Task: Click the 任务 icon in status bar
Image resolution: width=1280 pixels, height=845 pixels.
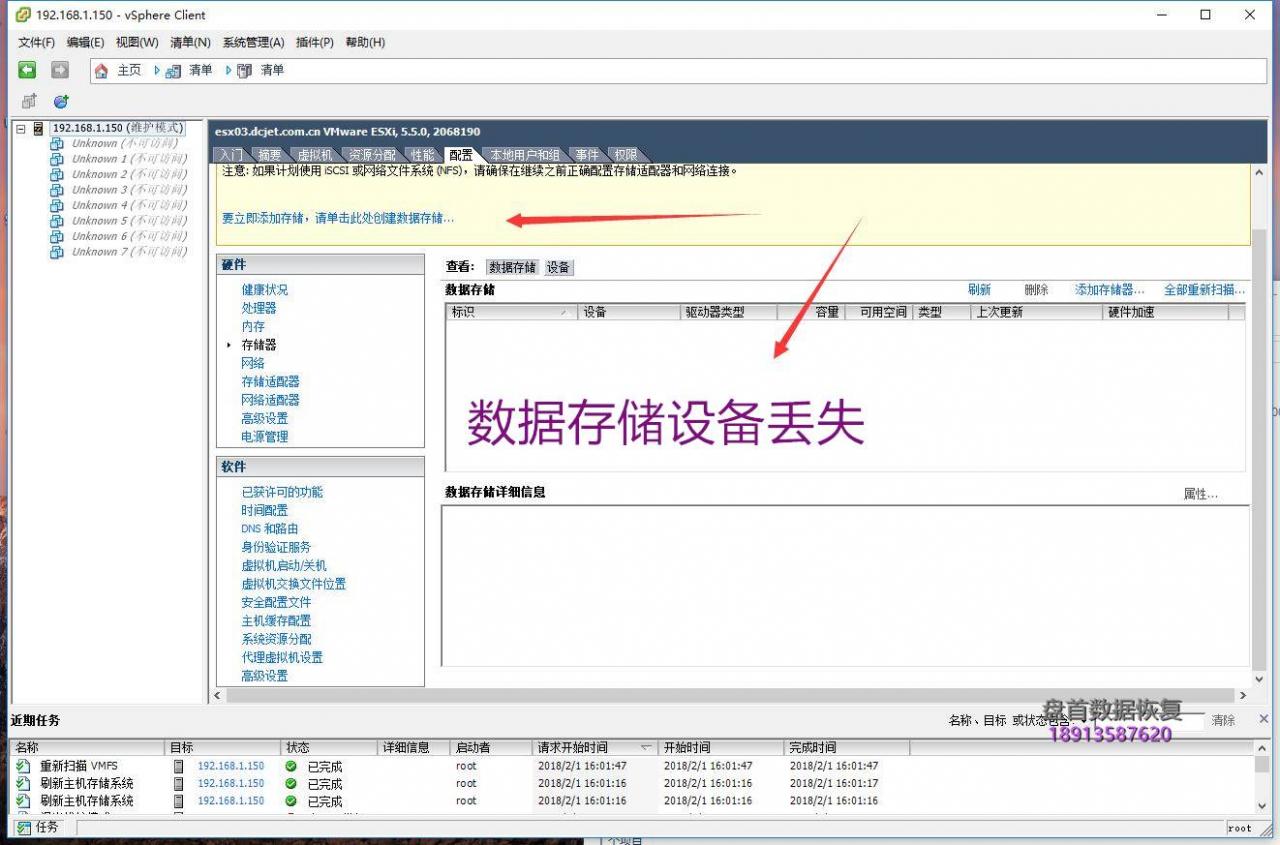Action: pyautogui.click(x=24, y=828)
